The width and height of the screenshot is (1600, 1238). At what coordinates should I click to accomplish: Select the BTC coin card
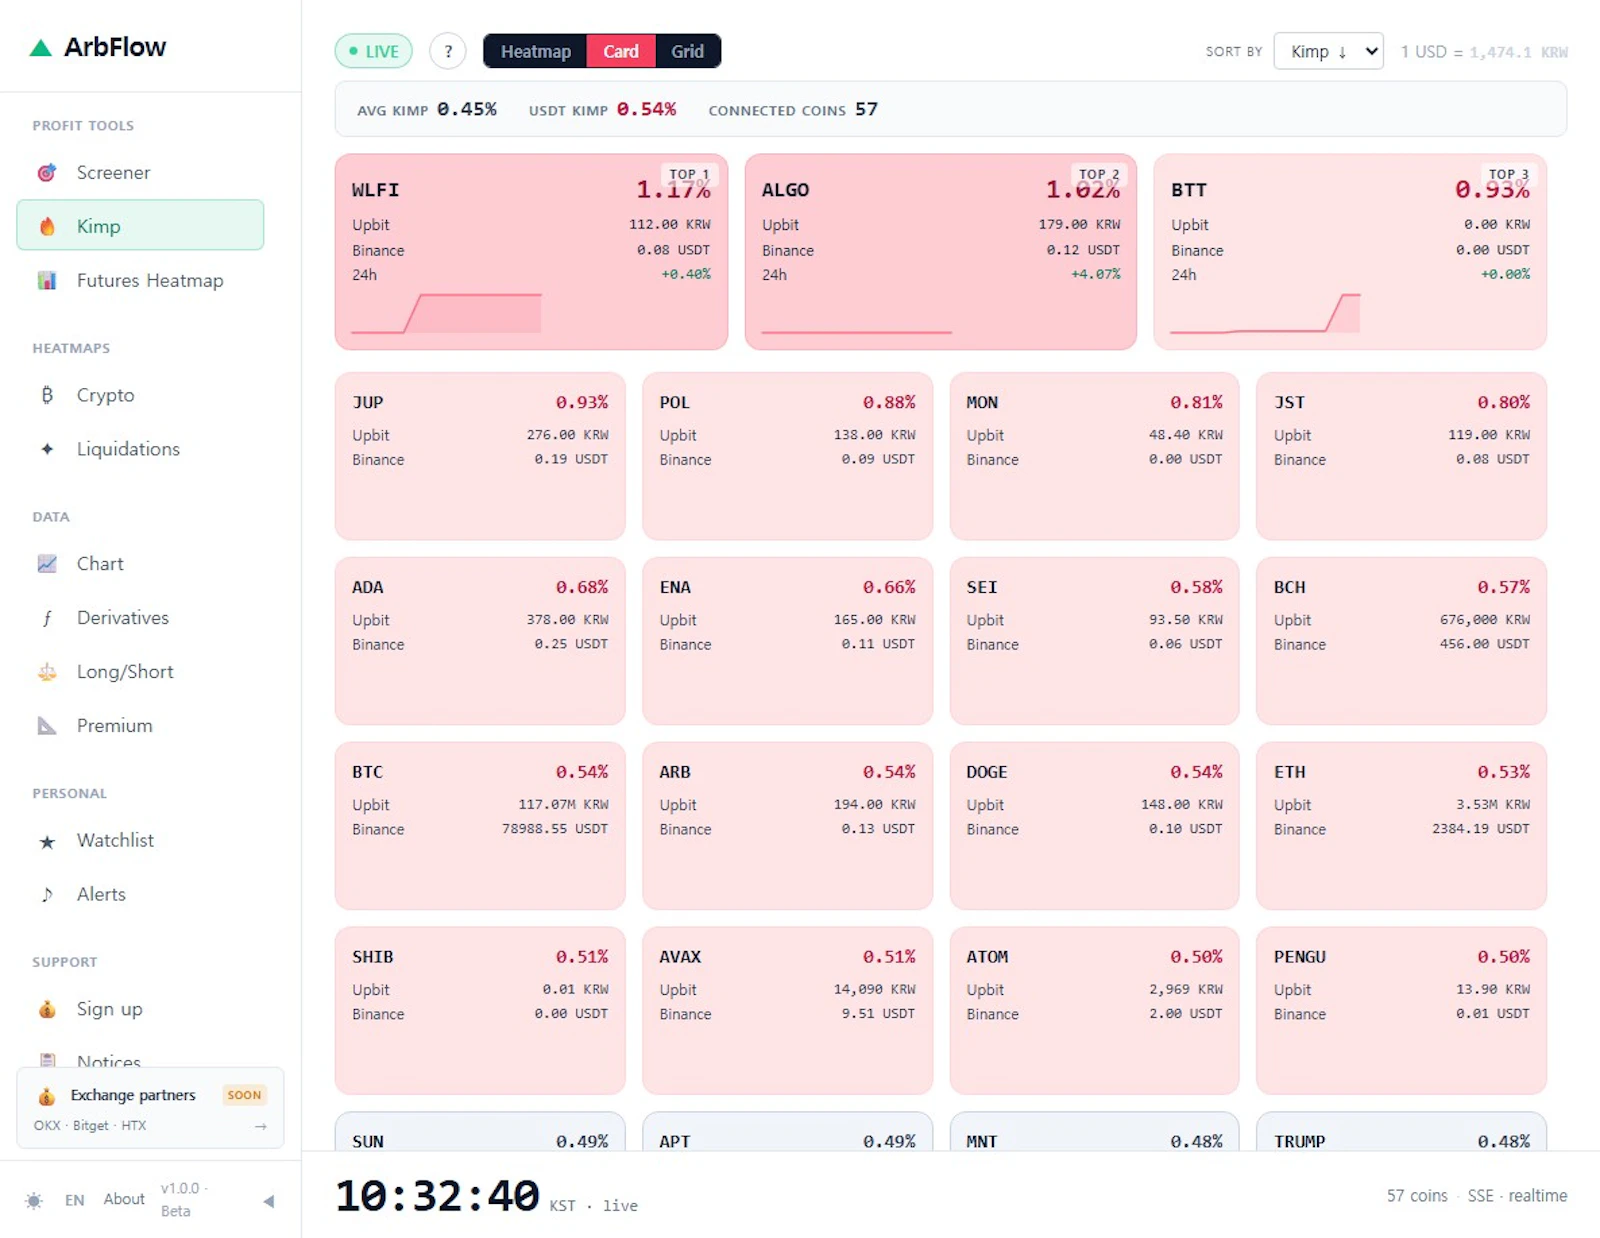click(x=480, y=826)
